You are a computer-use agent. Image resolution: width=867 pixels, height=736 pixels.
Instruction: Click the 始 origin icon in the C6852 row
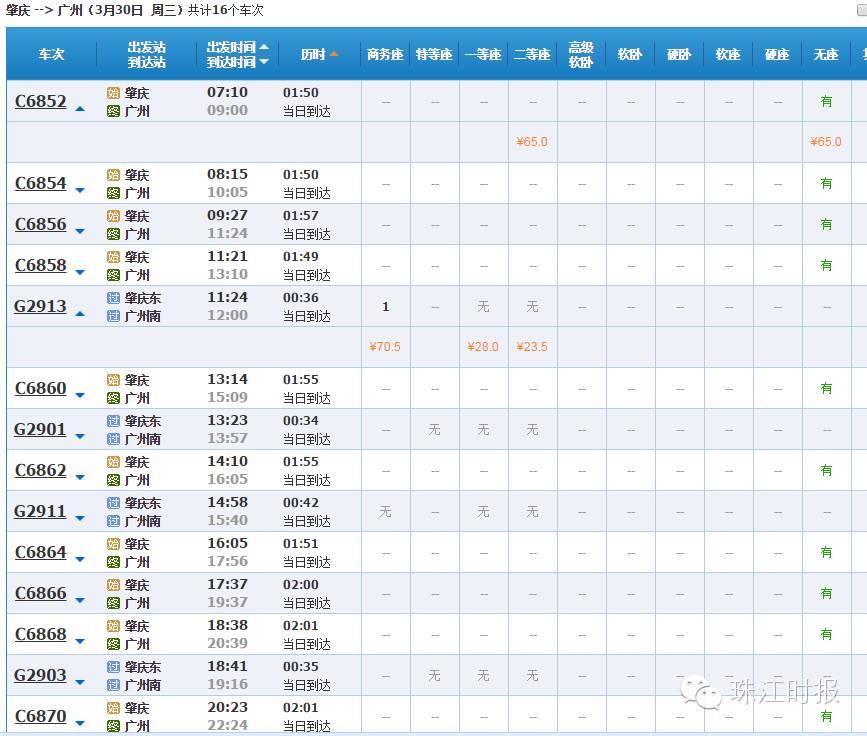pos(113,93)
